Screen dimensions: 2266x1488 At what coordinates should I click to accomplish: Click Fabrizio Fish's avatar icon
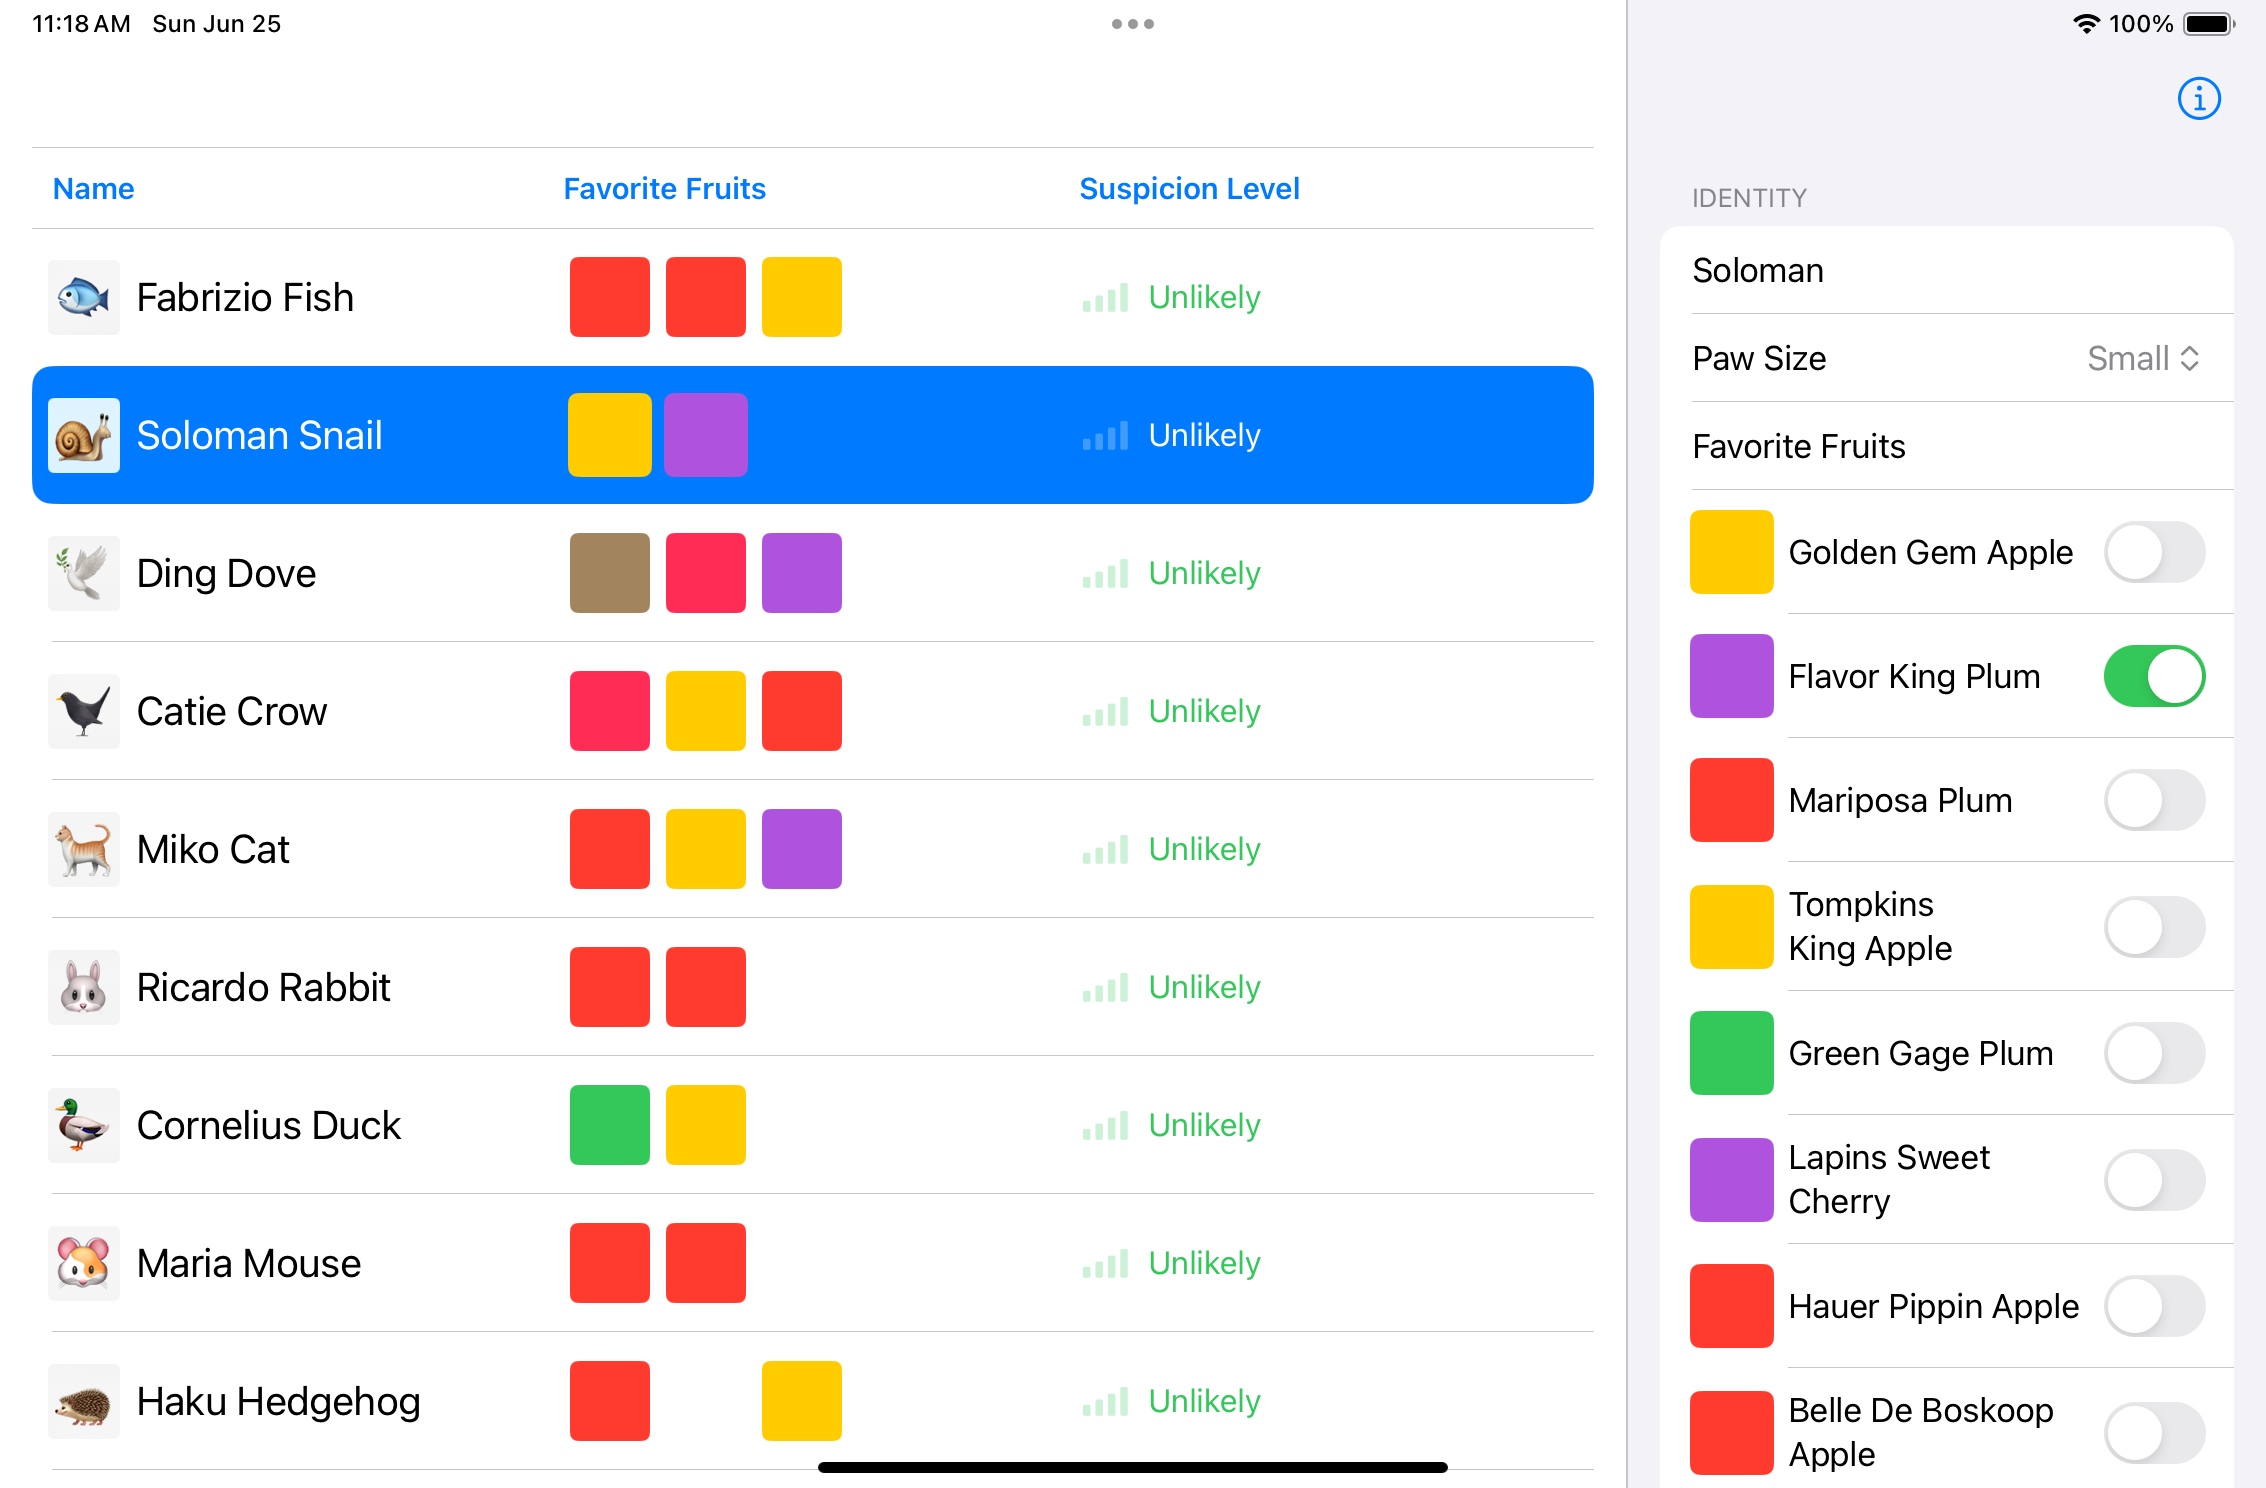click(84, 297)
